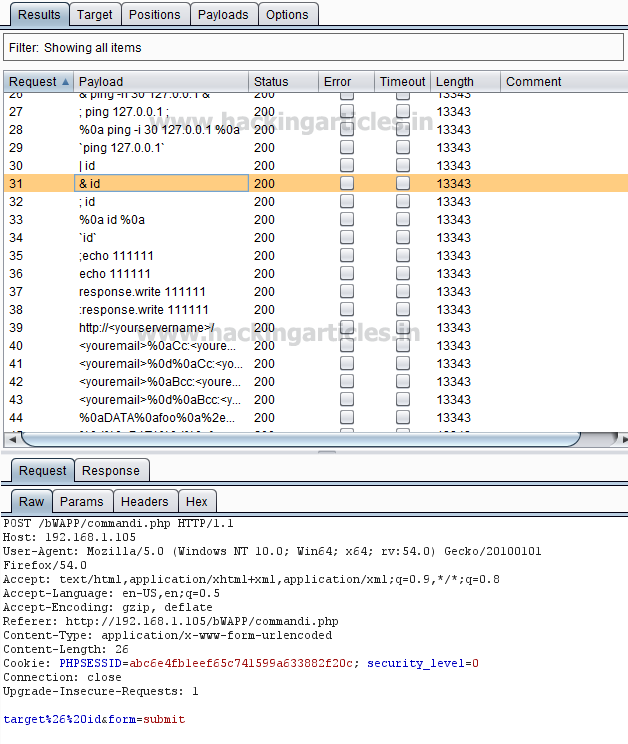
Task: Open the Target tab
Action: [95, 15]
